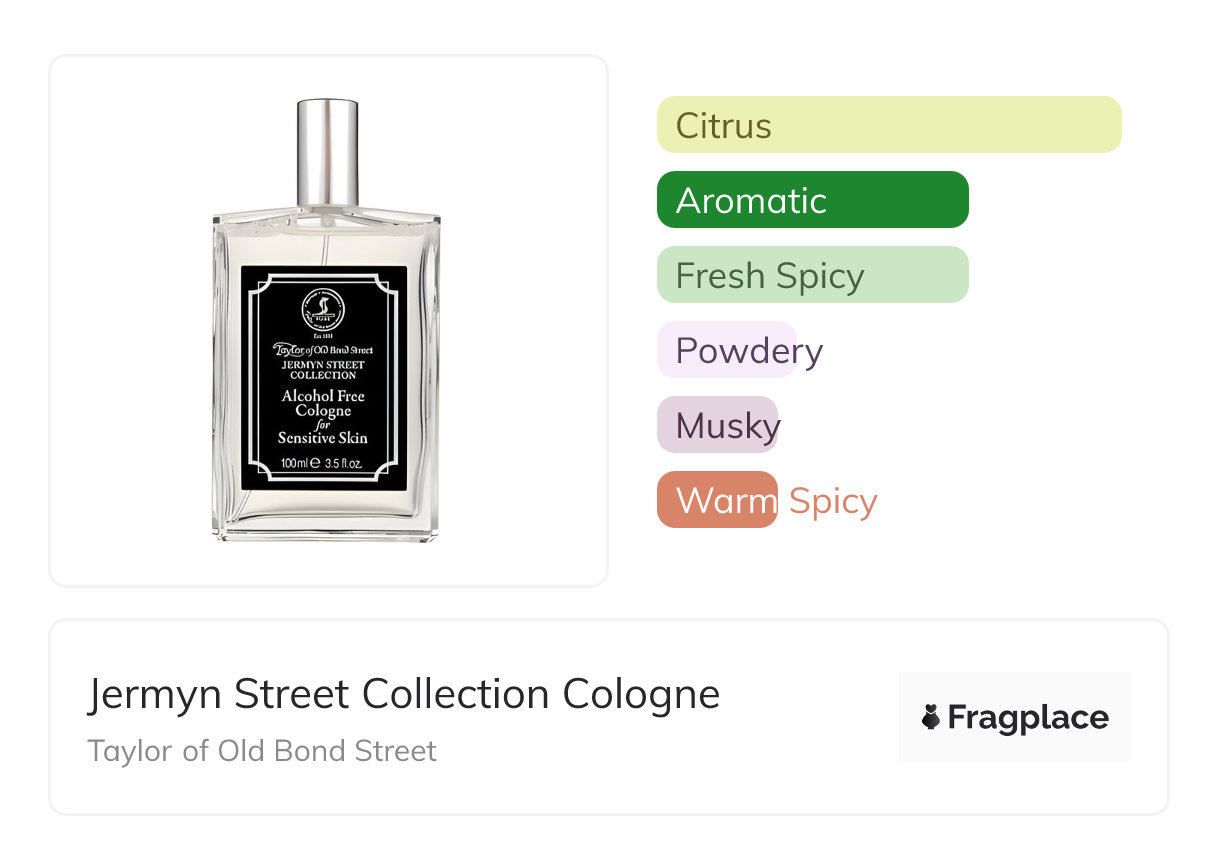This screenshot has height=864, width=1218.
Task: Select the Citrus accord bar
Action: click(x=889, y=125)
